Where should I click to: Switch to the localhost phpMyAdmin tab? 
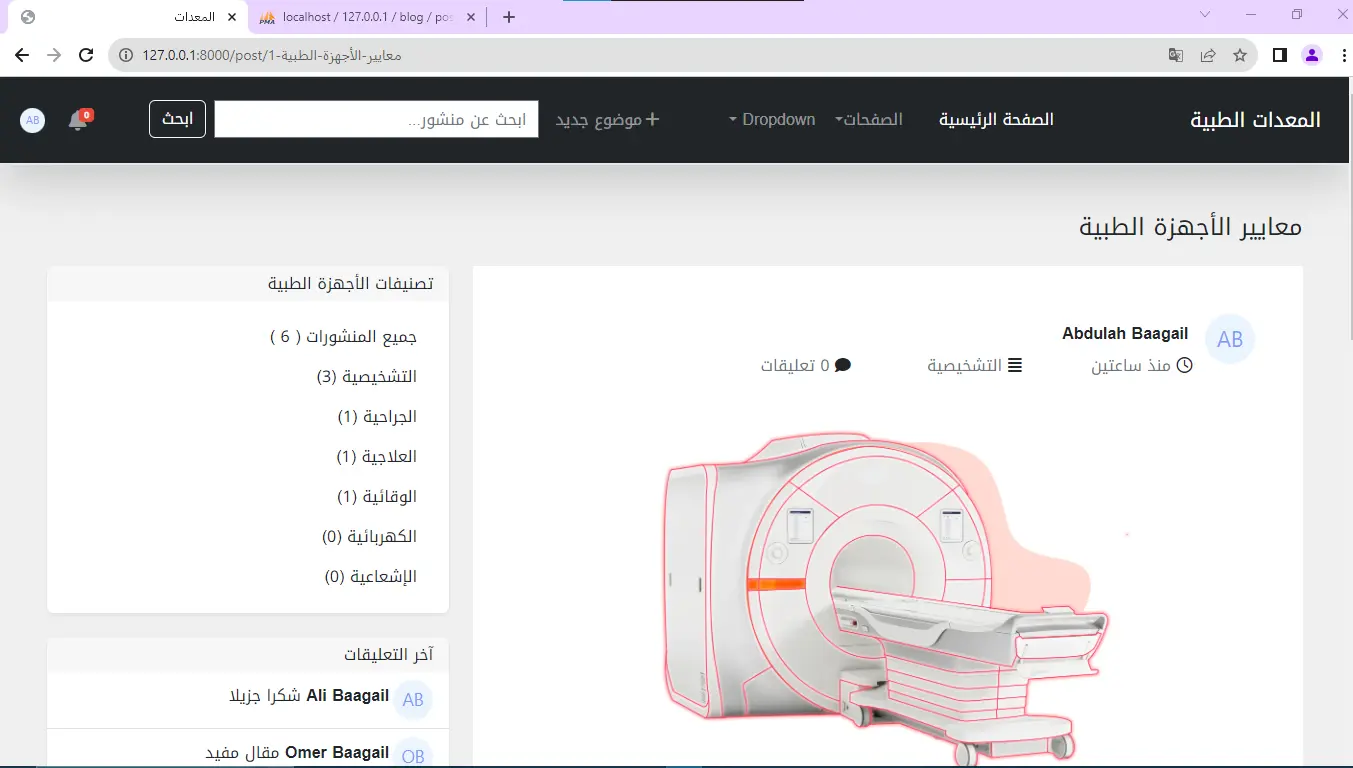point(365,17)
